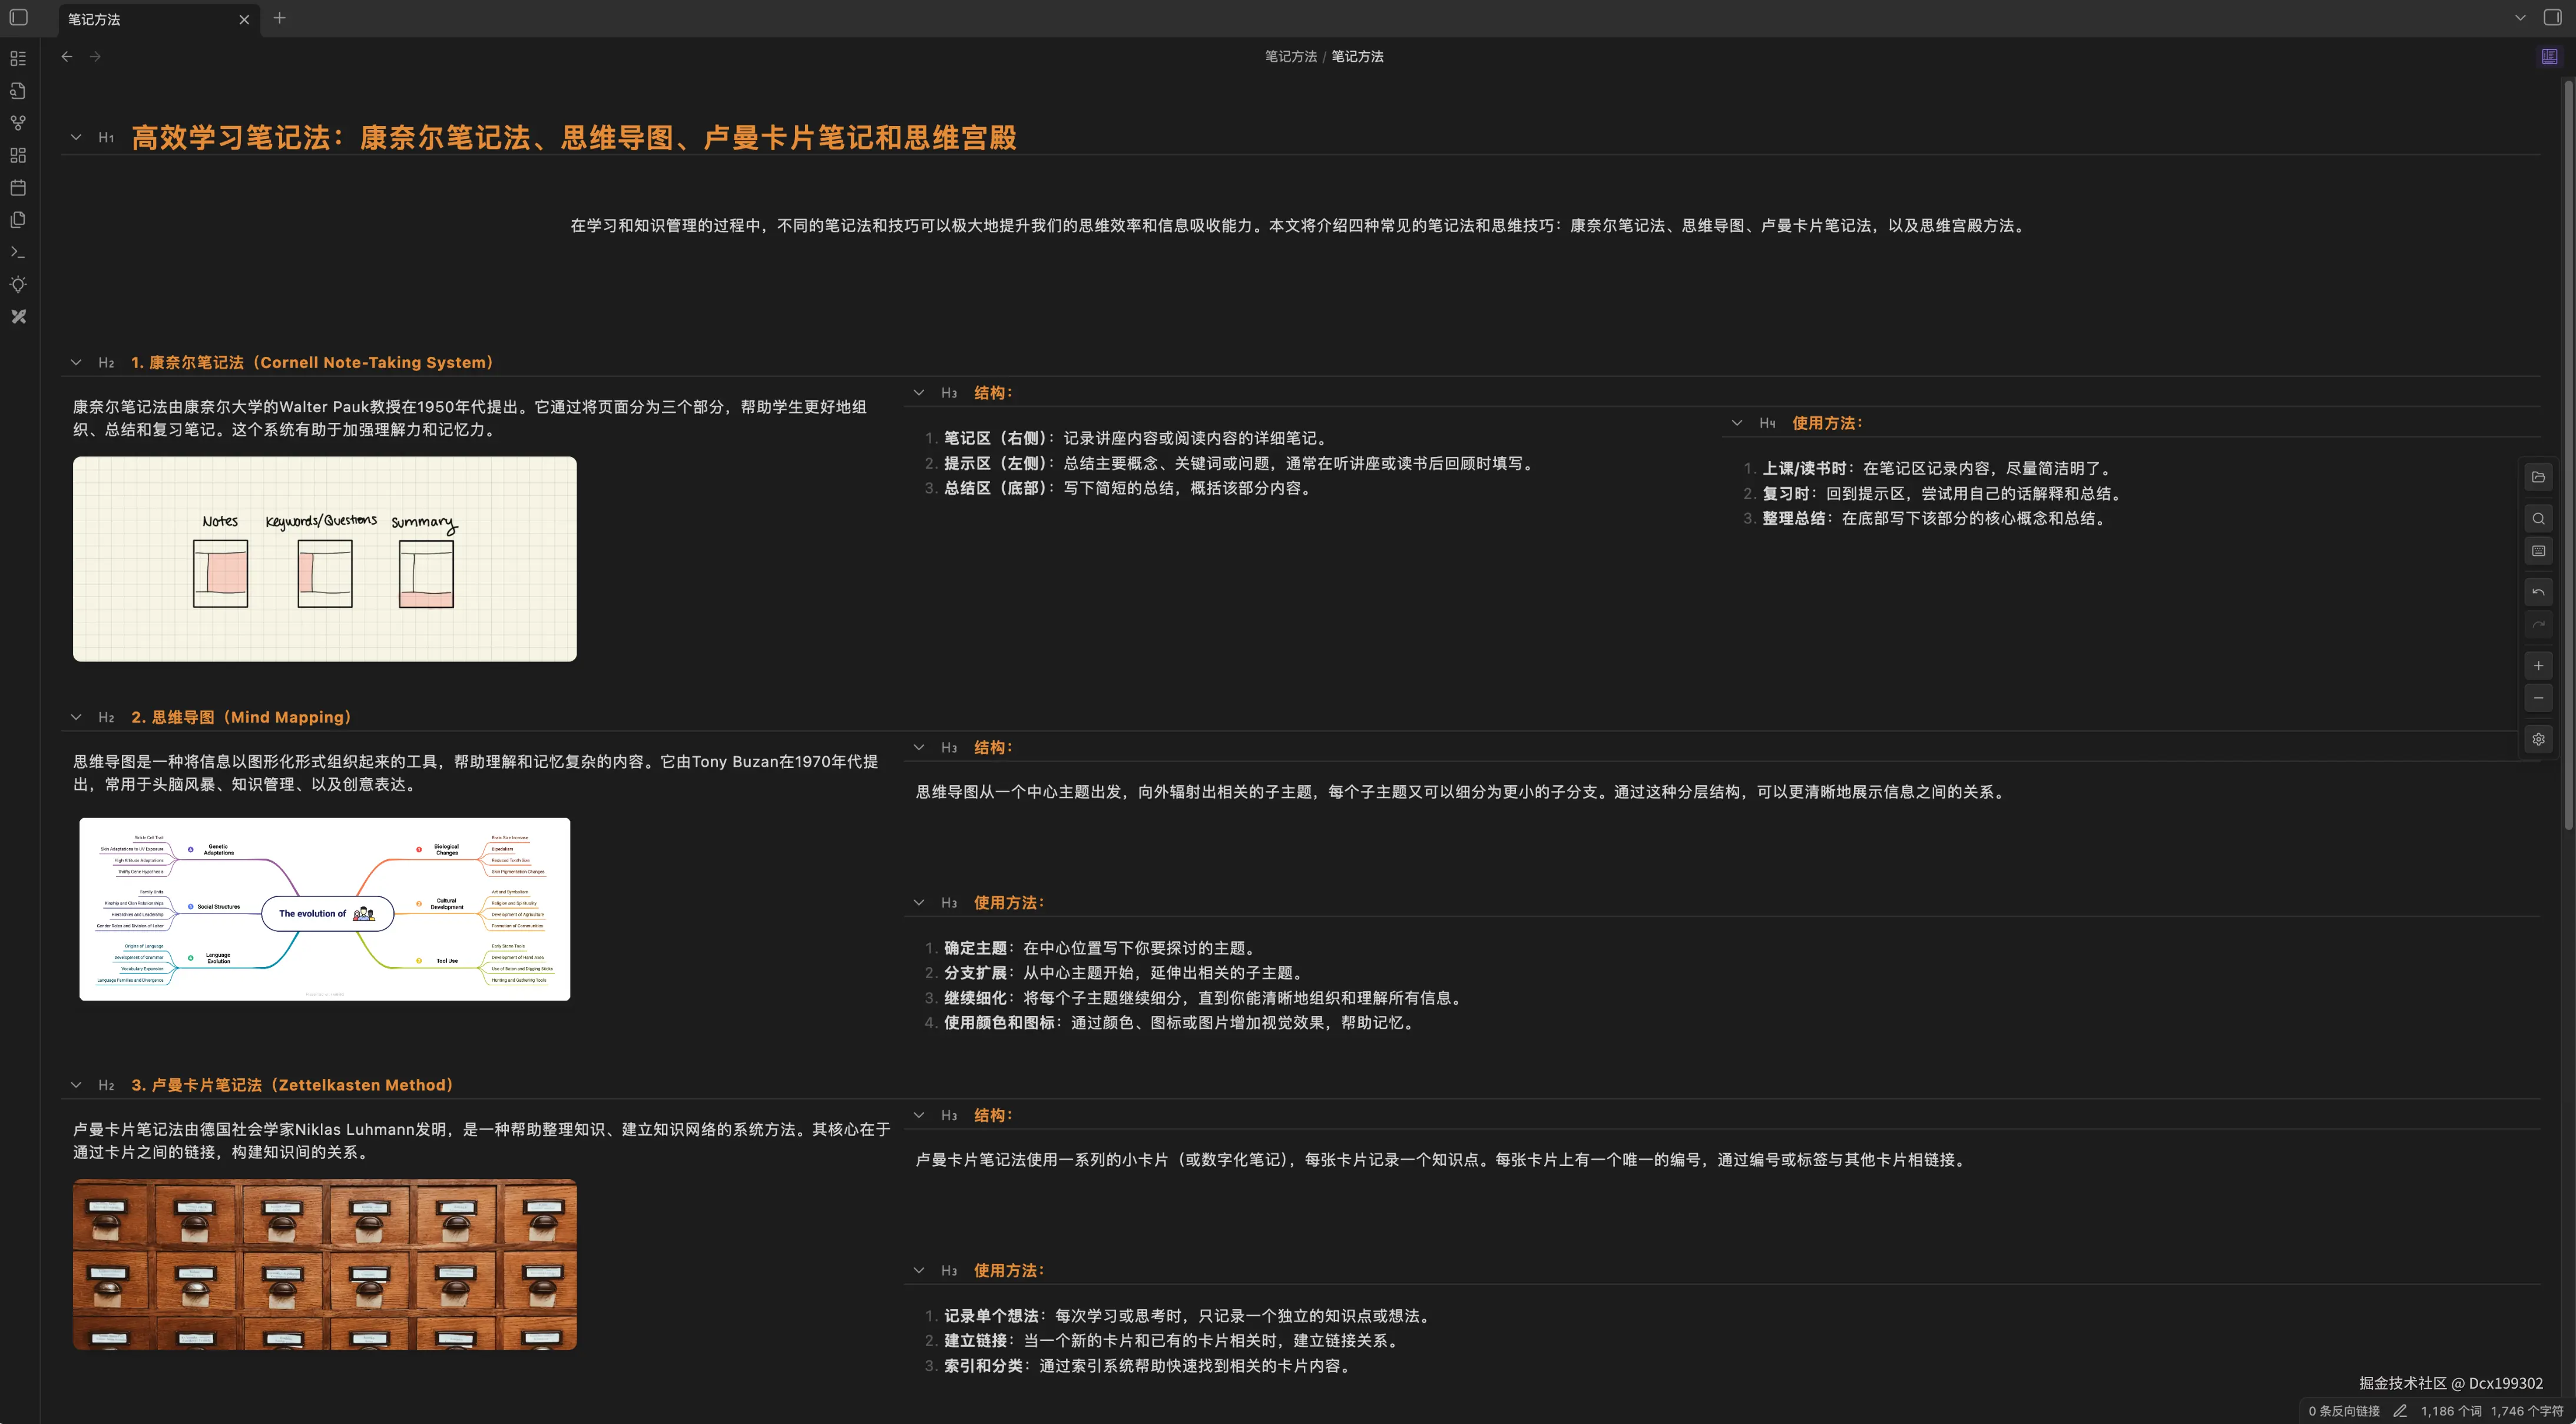
Task: Toggle the purple view mode icon at top right
Action: coord(2549,56)
